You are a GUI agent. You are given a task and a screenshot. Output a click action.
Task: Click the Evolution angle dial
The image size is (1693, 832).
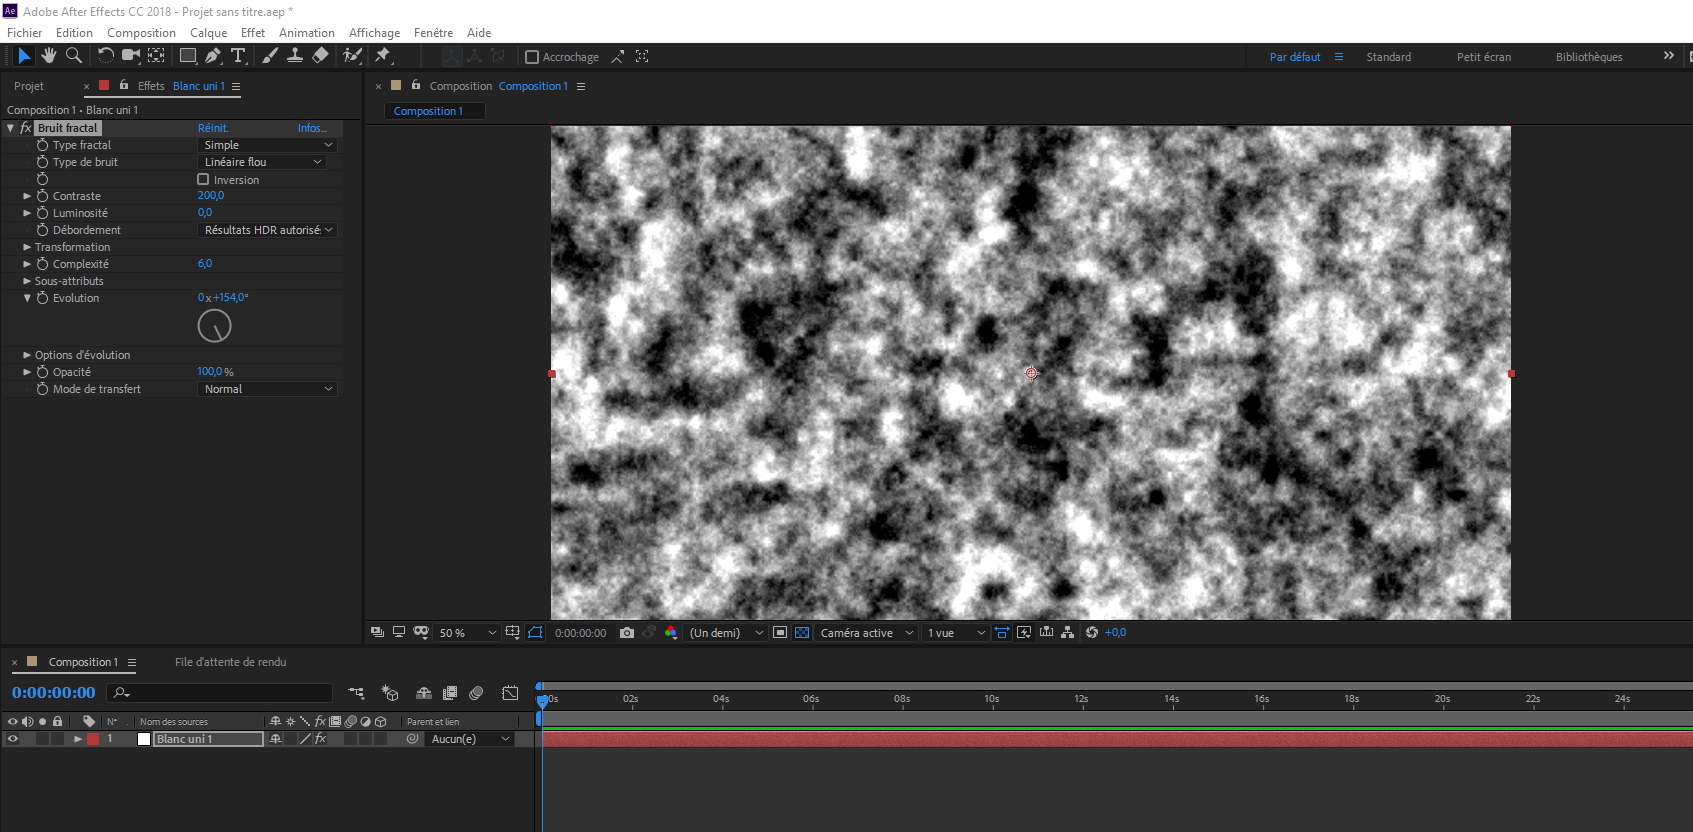point(214,326)
